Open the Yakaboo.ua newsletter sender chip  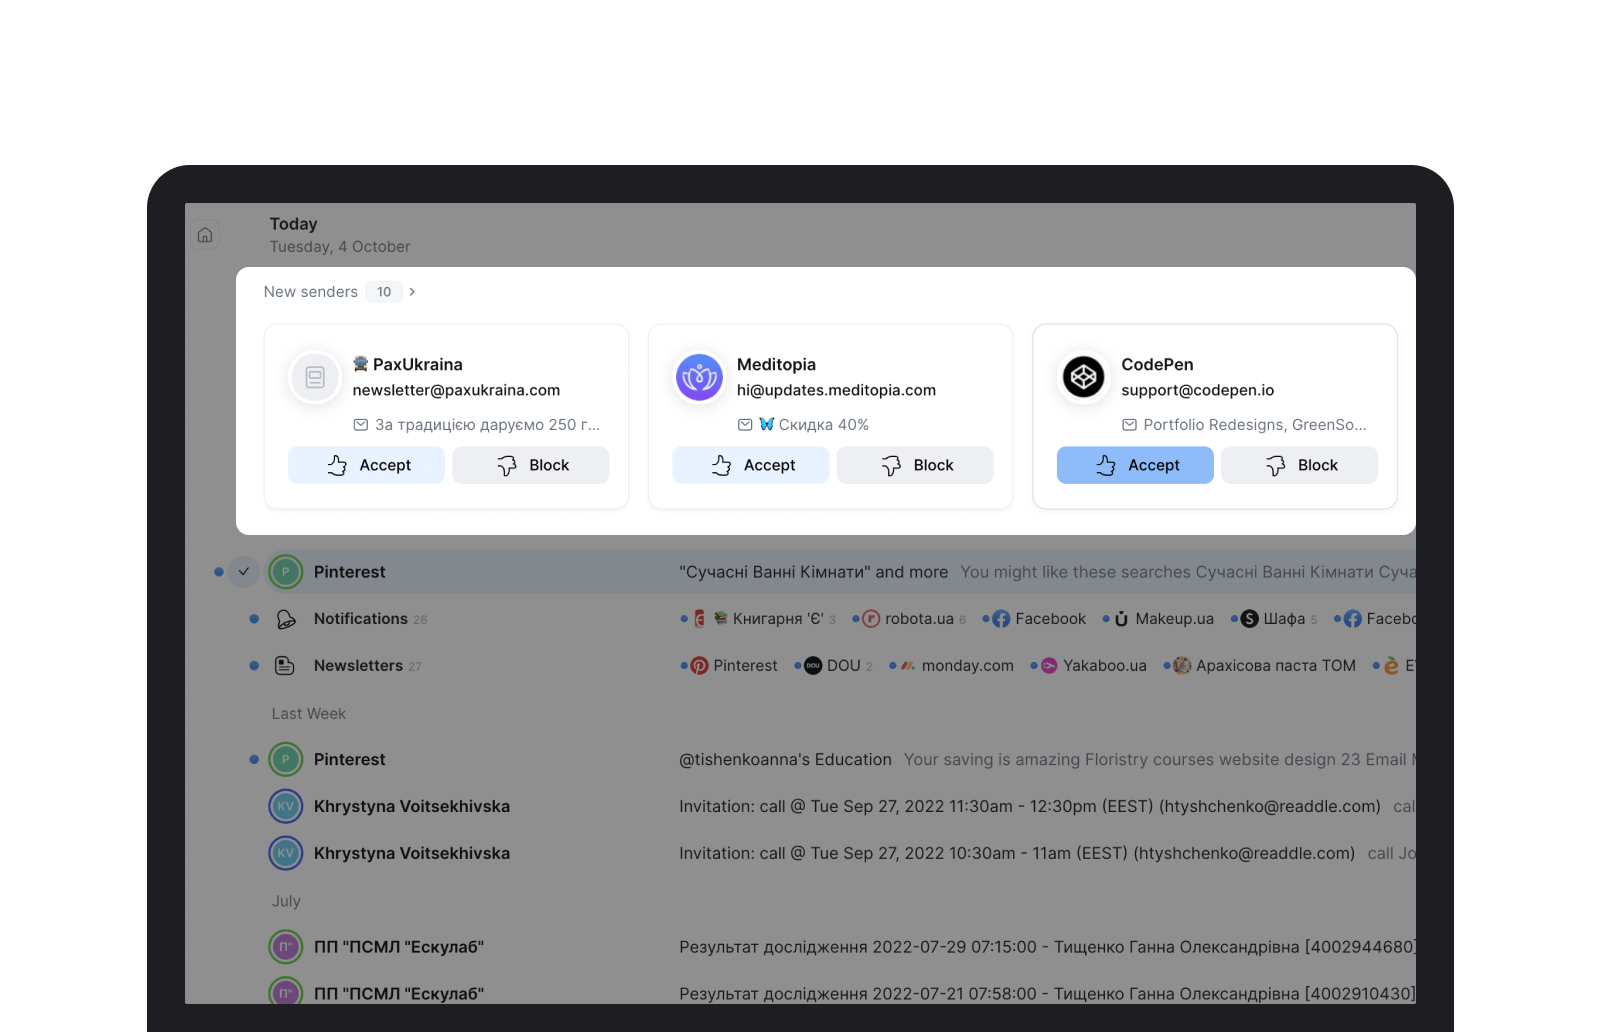(1093, 666)
